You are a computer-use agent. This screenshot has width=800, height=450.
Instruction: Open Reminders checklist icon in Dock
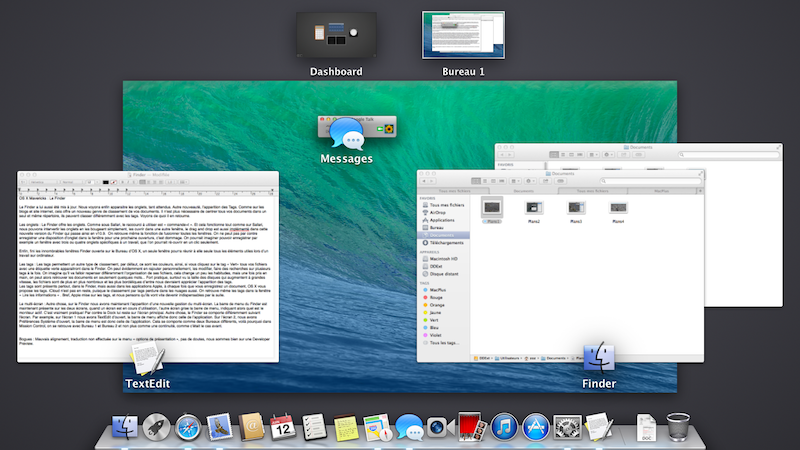coord(314,427)
